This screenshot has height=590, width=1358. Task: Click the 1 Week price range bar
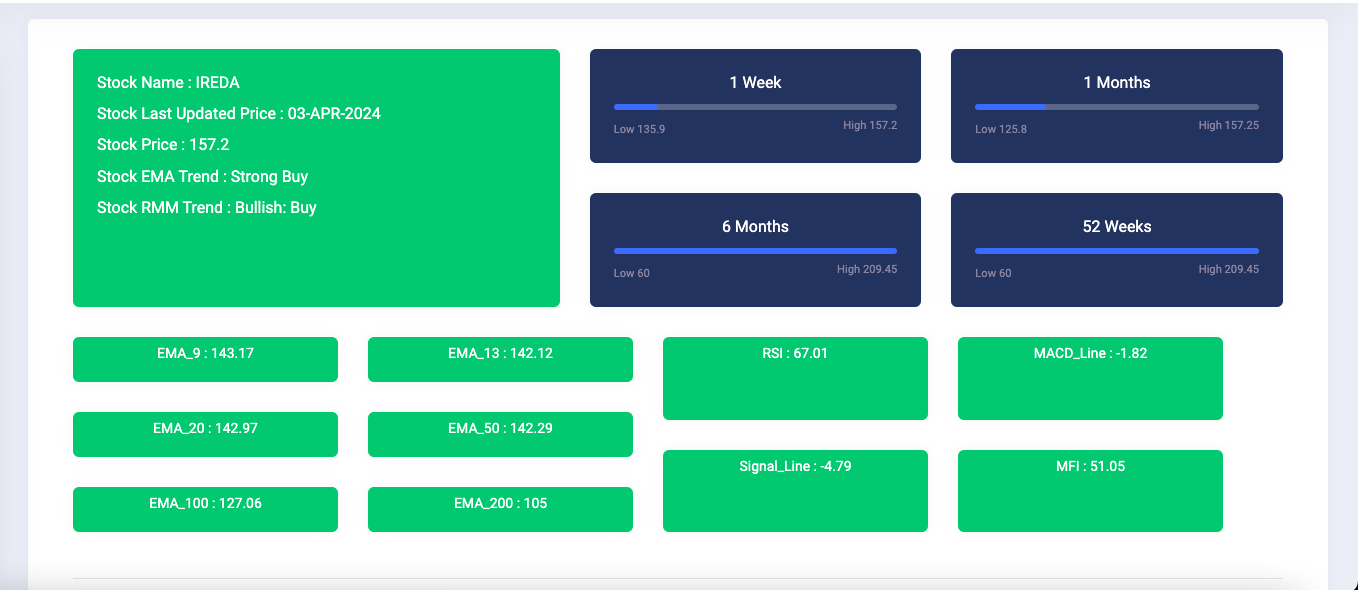[755, 106]
